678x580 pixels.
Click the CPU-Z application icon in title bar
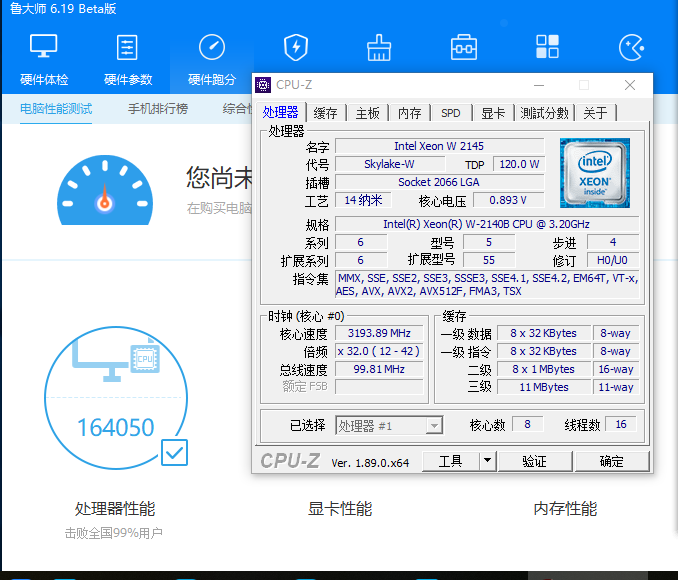pos(263,85)
